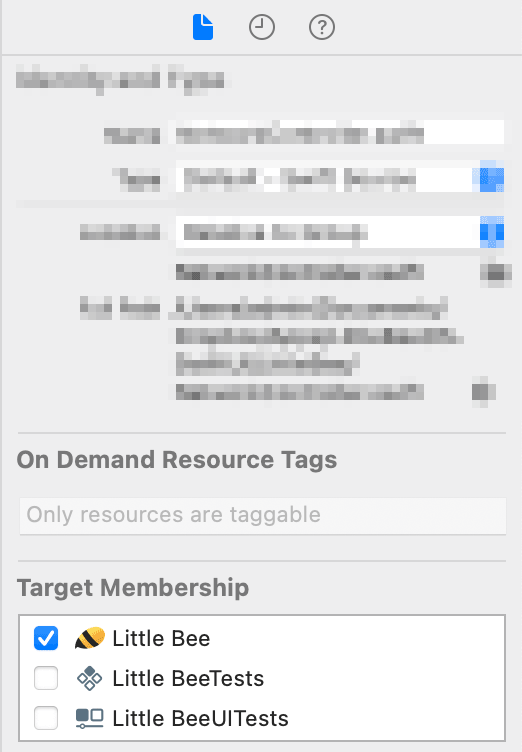Click the 'Only resources are taggable' field
This screenshot has height=752, width=522.
tap(262, 516)
